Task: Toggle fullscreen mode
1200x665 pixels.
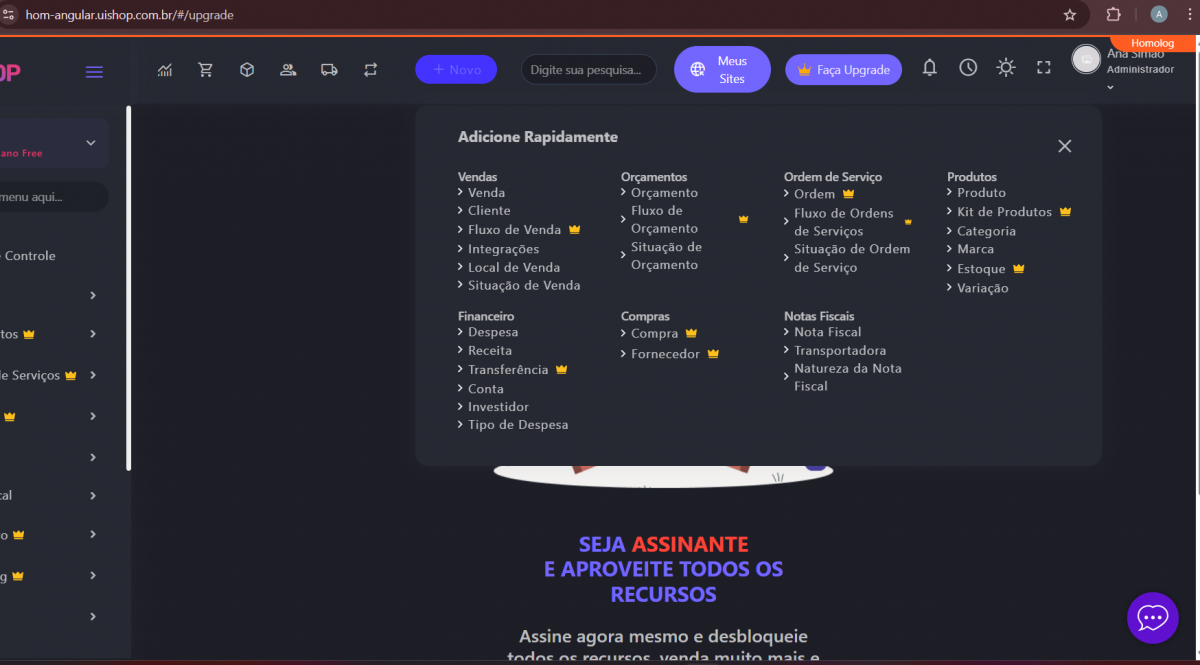Action: [x=1044, y=68]
